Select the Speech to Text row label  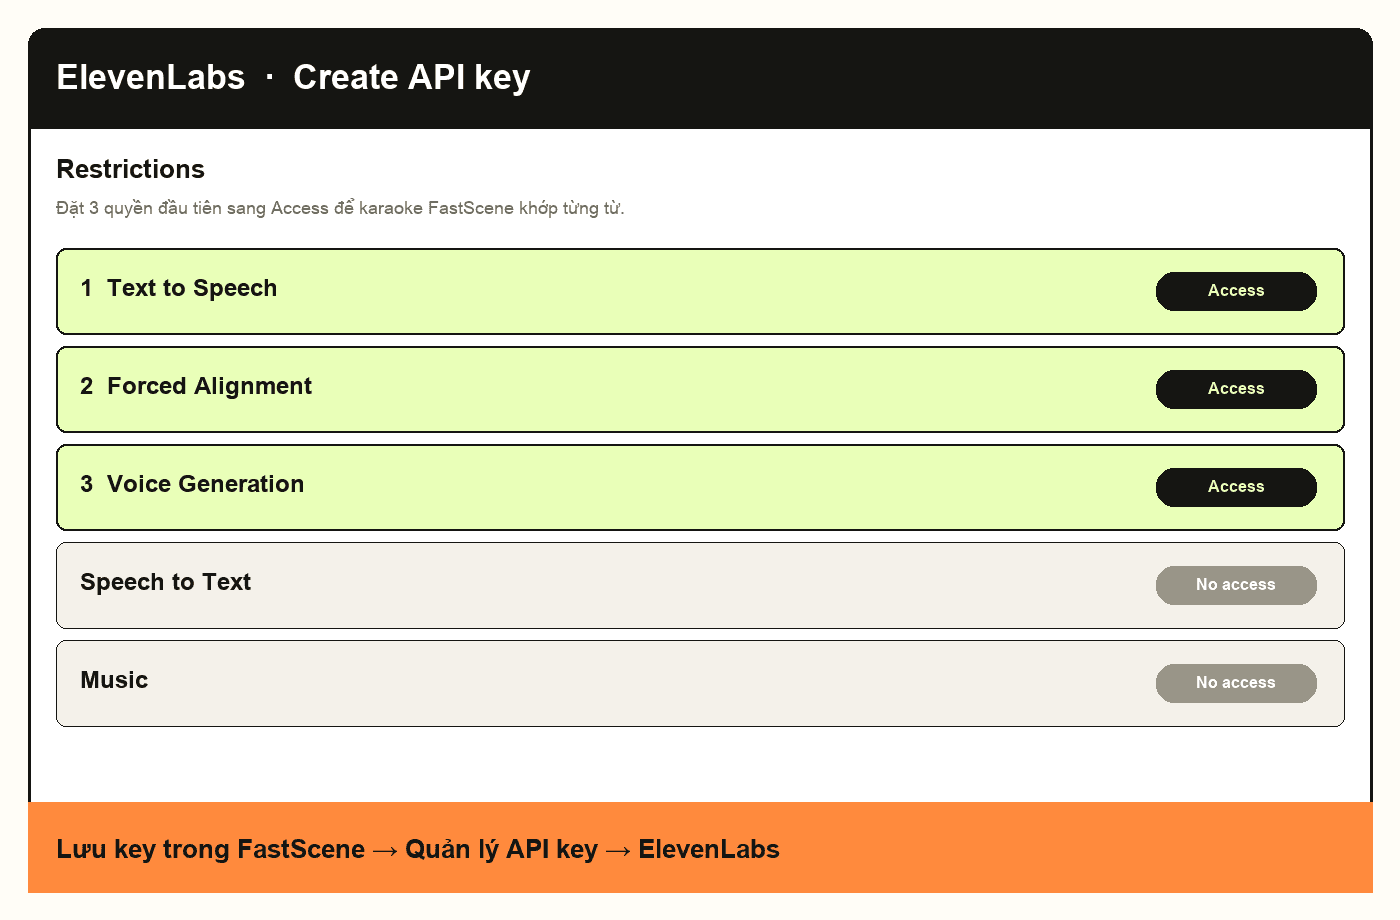(165, 582)
